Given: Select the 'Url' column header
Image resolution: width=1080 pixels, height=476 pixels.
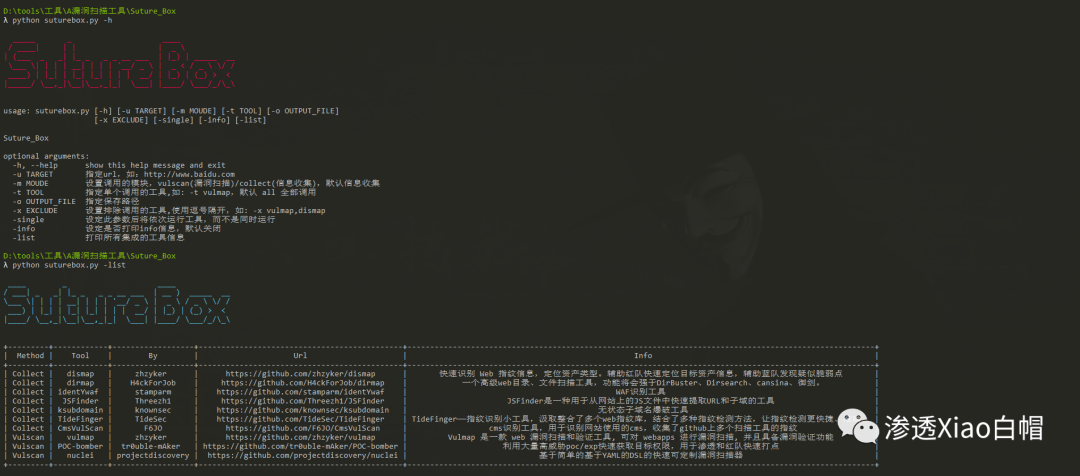Looking at the screenshot, I should 300,355.
